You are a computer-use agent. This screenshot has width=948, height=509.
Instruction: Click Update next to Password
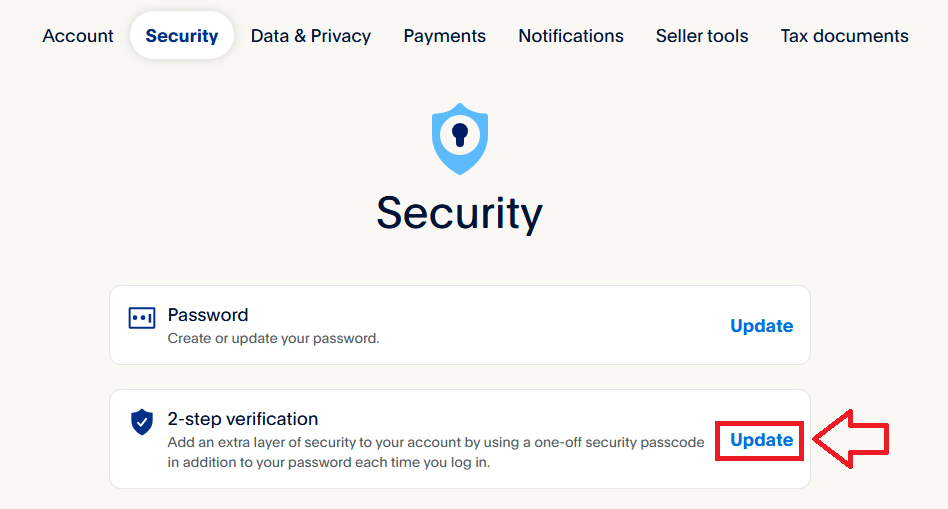(761, 326)
